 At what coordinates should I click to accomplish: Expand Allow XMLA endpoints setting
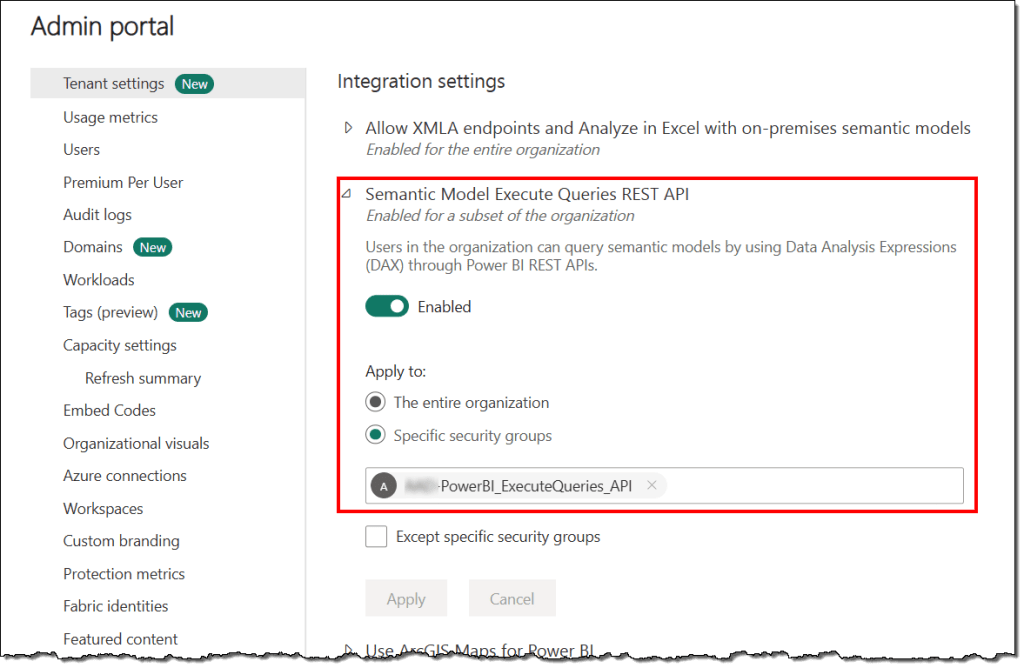pos(349,128)
